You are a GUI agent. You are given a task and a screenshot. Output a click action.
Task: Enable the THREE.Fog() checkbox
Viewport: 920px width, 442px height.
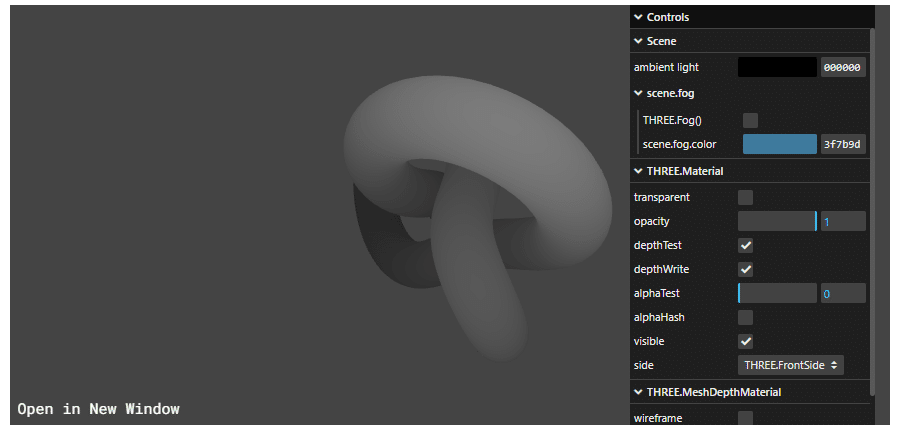(x=750, y=120)
